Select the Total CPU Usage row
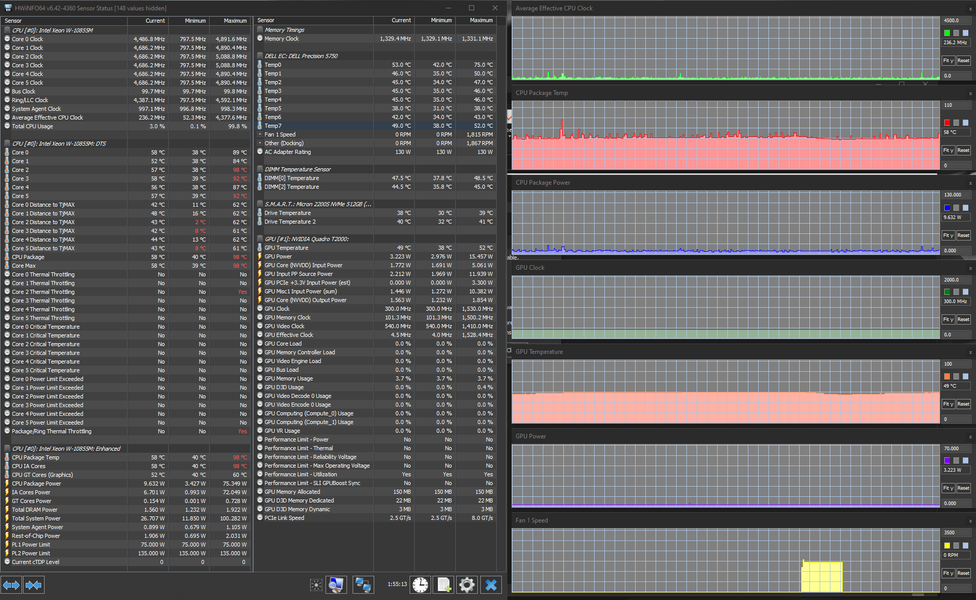 126,126
